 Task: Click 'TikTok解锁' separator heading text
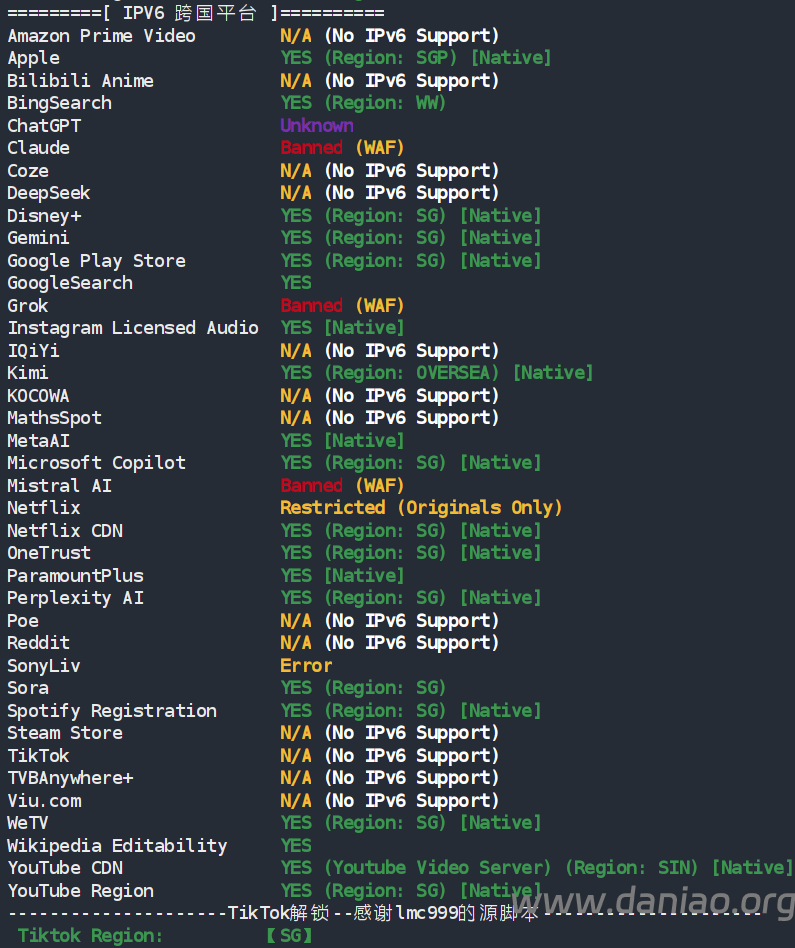click(x=278, y=913)
